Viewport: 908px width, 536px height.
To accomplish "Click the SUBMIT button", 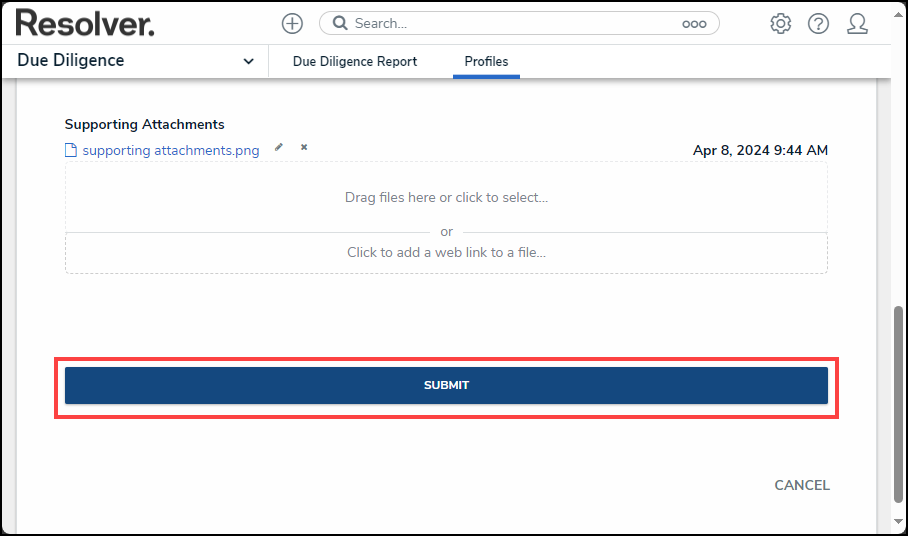I will pyautogui.click(x=446, y=386).
